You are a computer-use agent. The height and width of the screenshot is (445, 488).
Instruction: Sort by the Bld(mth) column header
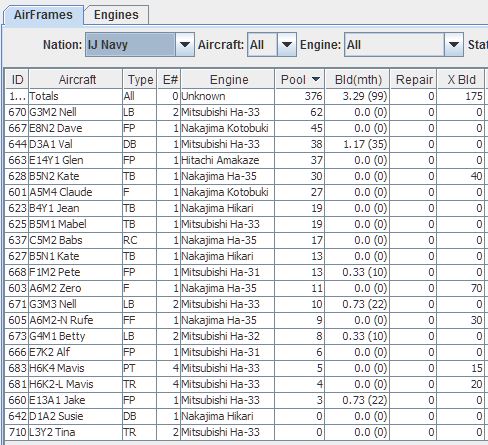(357, 80)
